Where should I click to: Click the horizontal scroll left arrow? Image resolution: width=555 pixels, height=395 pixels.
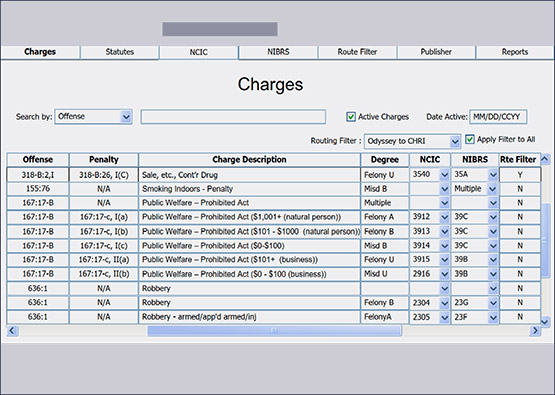point(12,331)
